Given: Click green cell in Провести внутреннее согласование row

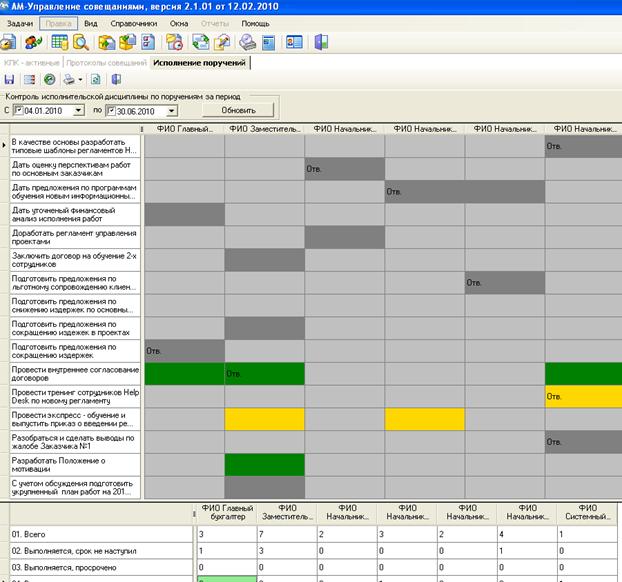Looking at the screenshot, I should (x=185, y=374).
